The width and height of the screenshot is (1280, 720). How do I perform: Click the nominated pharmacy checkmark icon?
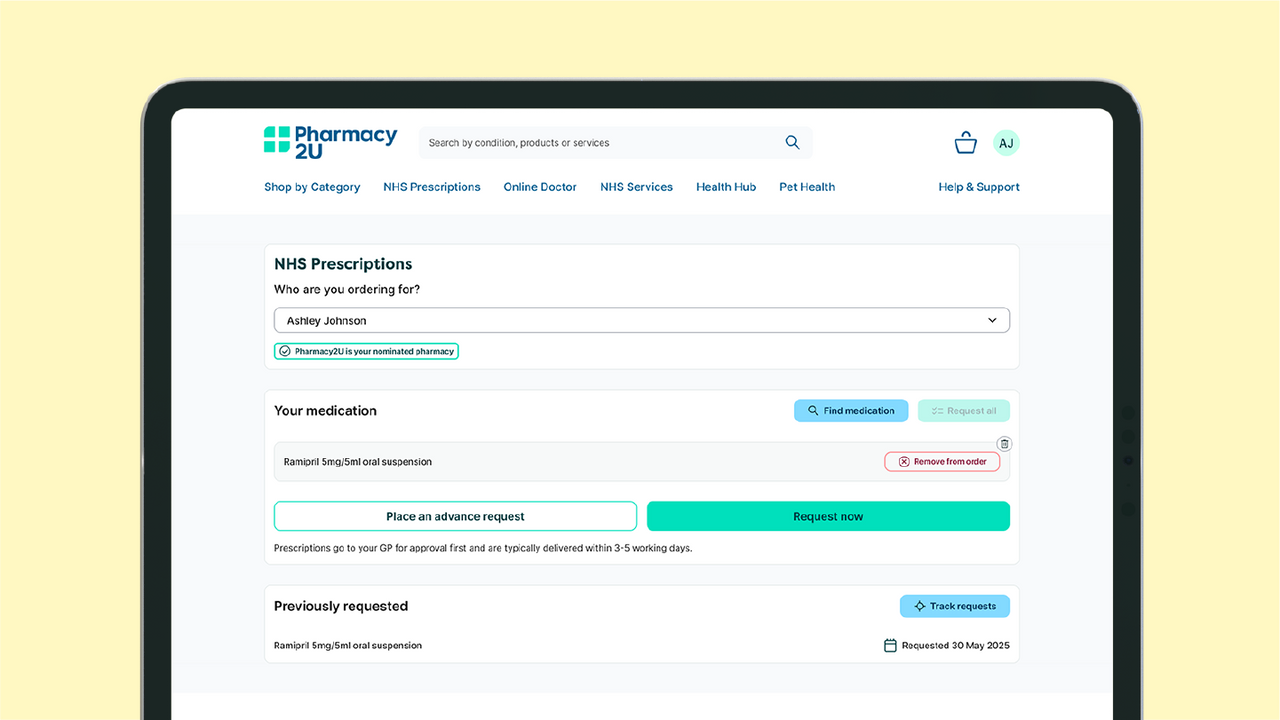[285, 352]
